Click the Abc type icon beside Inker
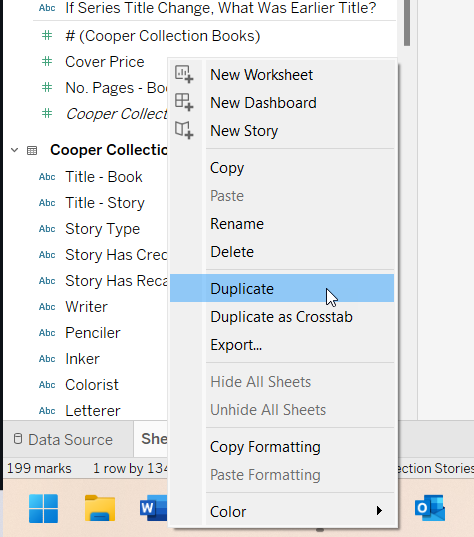This screenshot has height=537, width=474. [47, 359]
